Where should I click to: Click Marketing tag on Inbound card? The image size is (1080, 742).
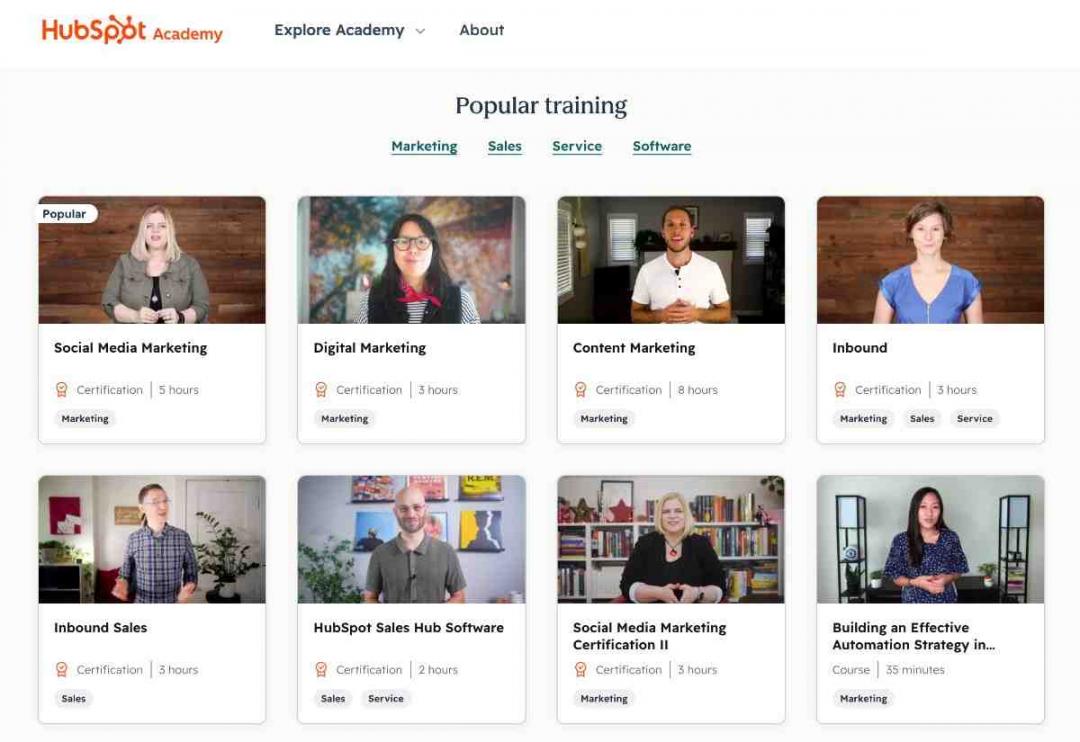point(864,418)
